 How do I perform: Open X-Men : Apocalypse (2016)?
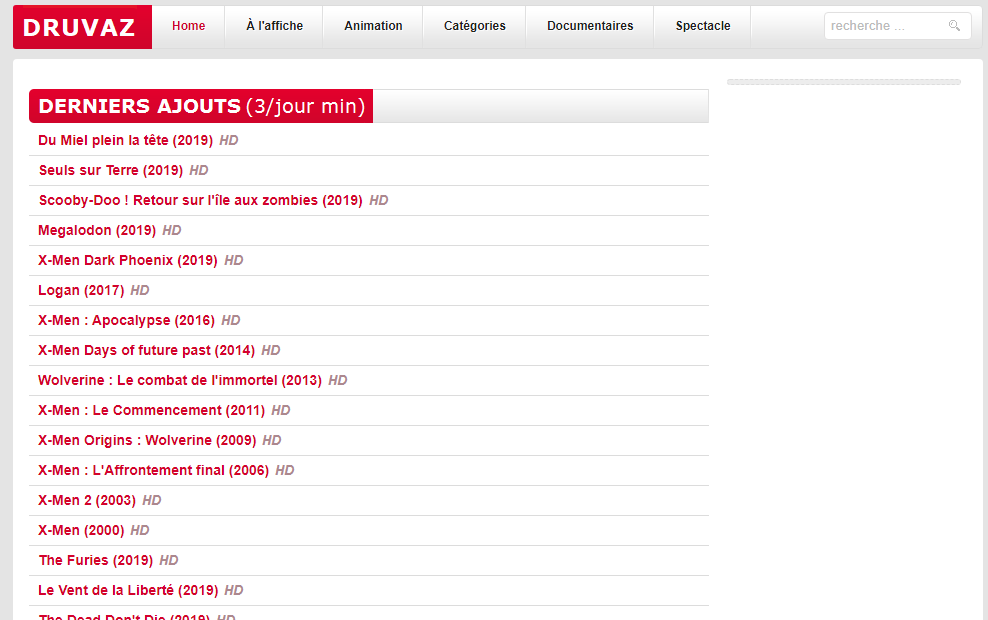[126, 321]
